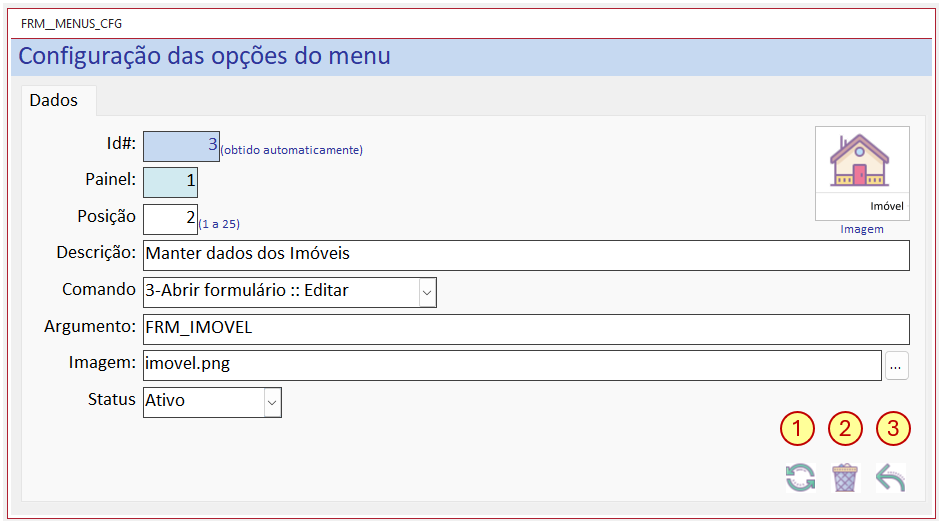Click the 'Painel:' label
941x521 pixels.
[x=111, y=179]
